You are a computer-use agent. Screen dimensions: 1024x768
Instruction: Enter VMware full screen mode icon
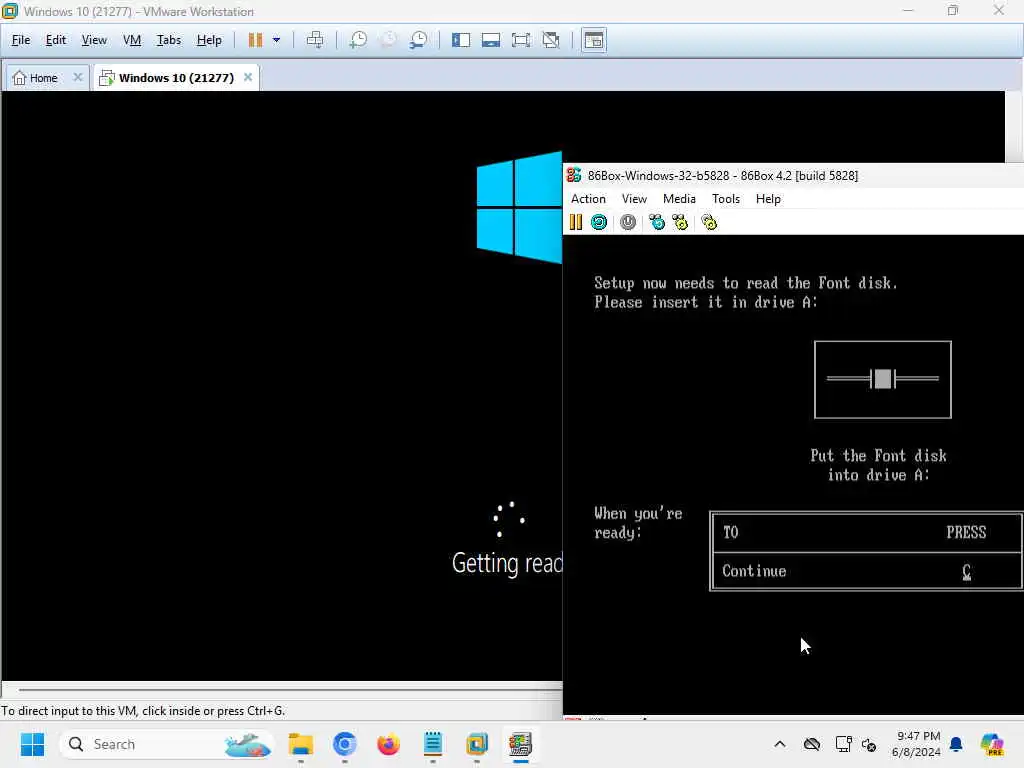coord(520,40)
